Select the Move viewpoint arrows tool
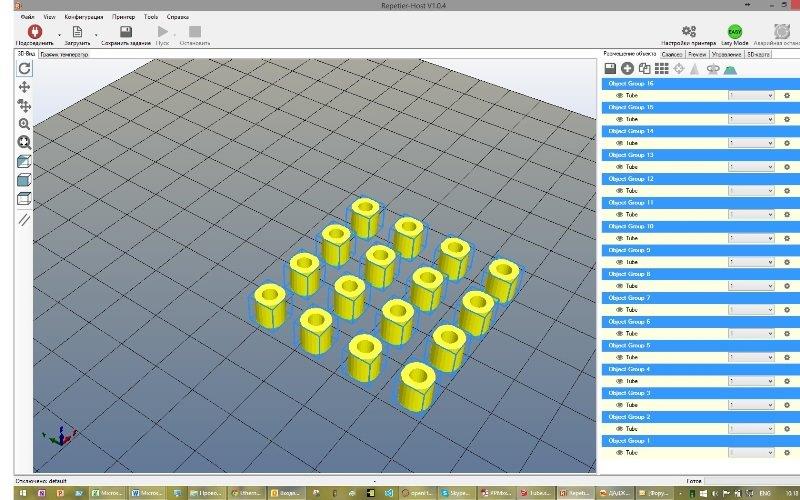 24,87
